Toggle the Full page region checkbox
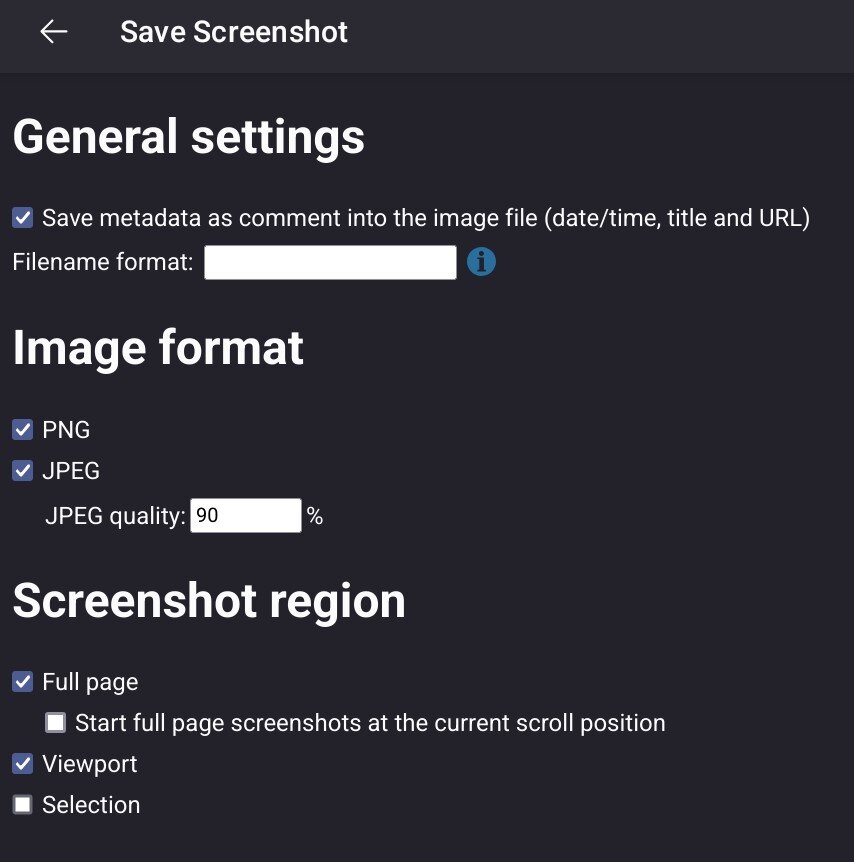Viewport: 854px width, 862px height. 23,682
